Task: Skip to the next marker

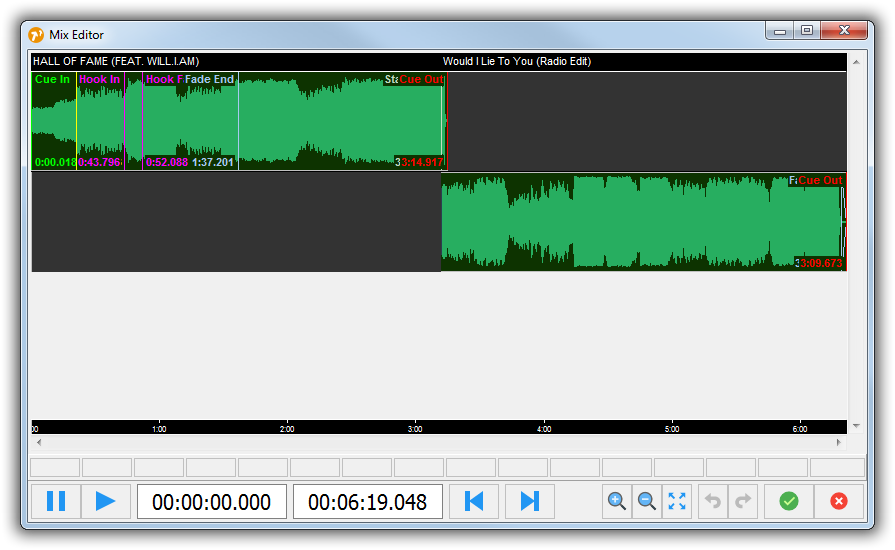Action: (530, 501)
